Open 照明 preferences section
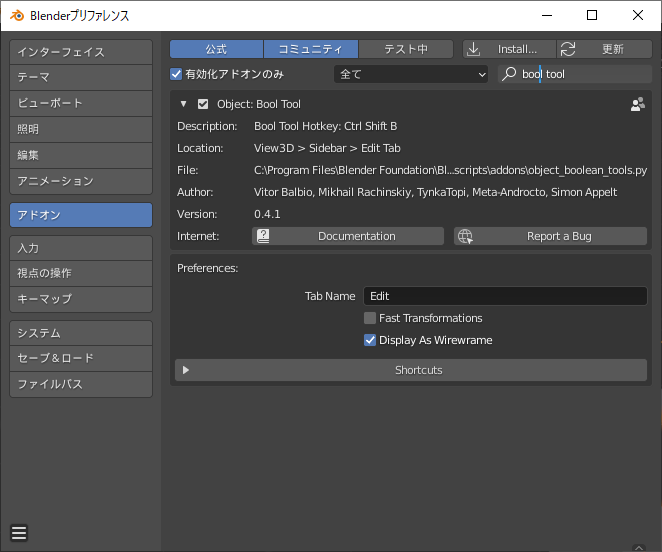The image size is (662, 552). (81, 129)
